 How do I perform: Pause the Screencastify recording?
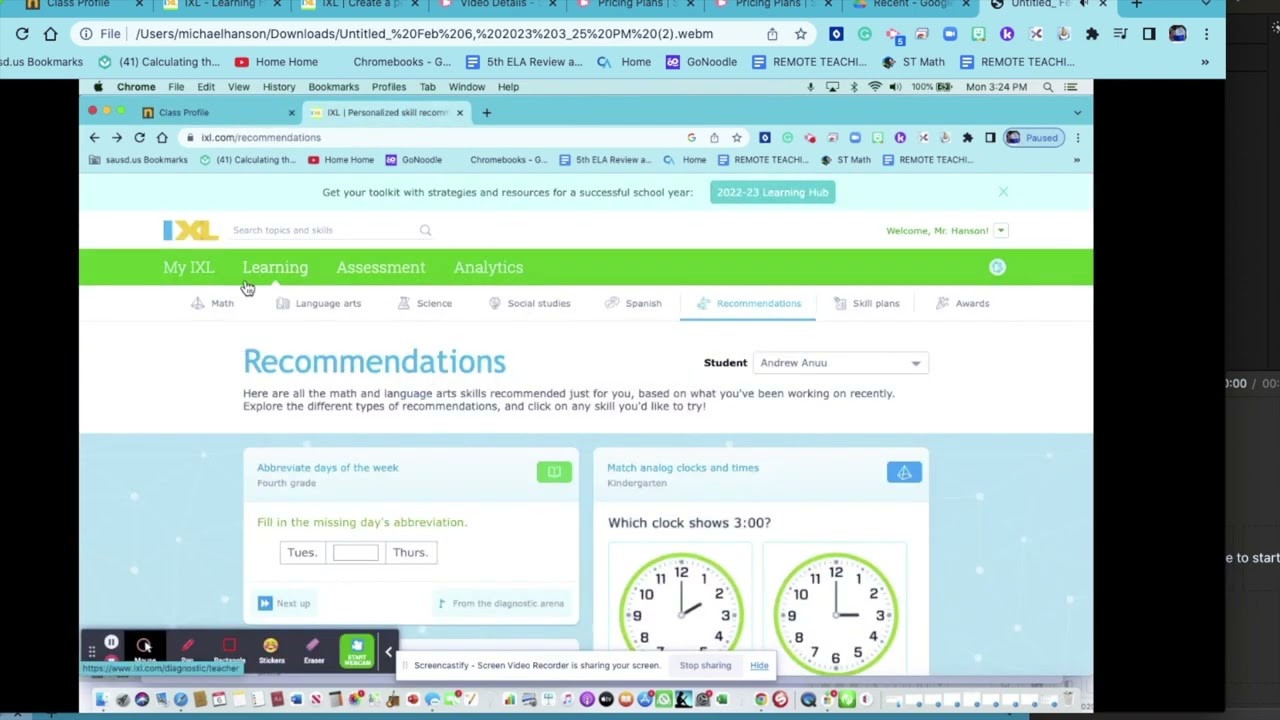tap(111, 643)
